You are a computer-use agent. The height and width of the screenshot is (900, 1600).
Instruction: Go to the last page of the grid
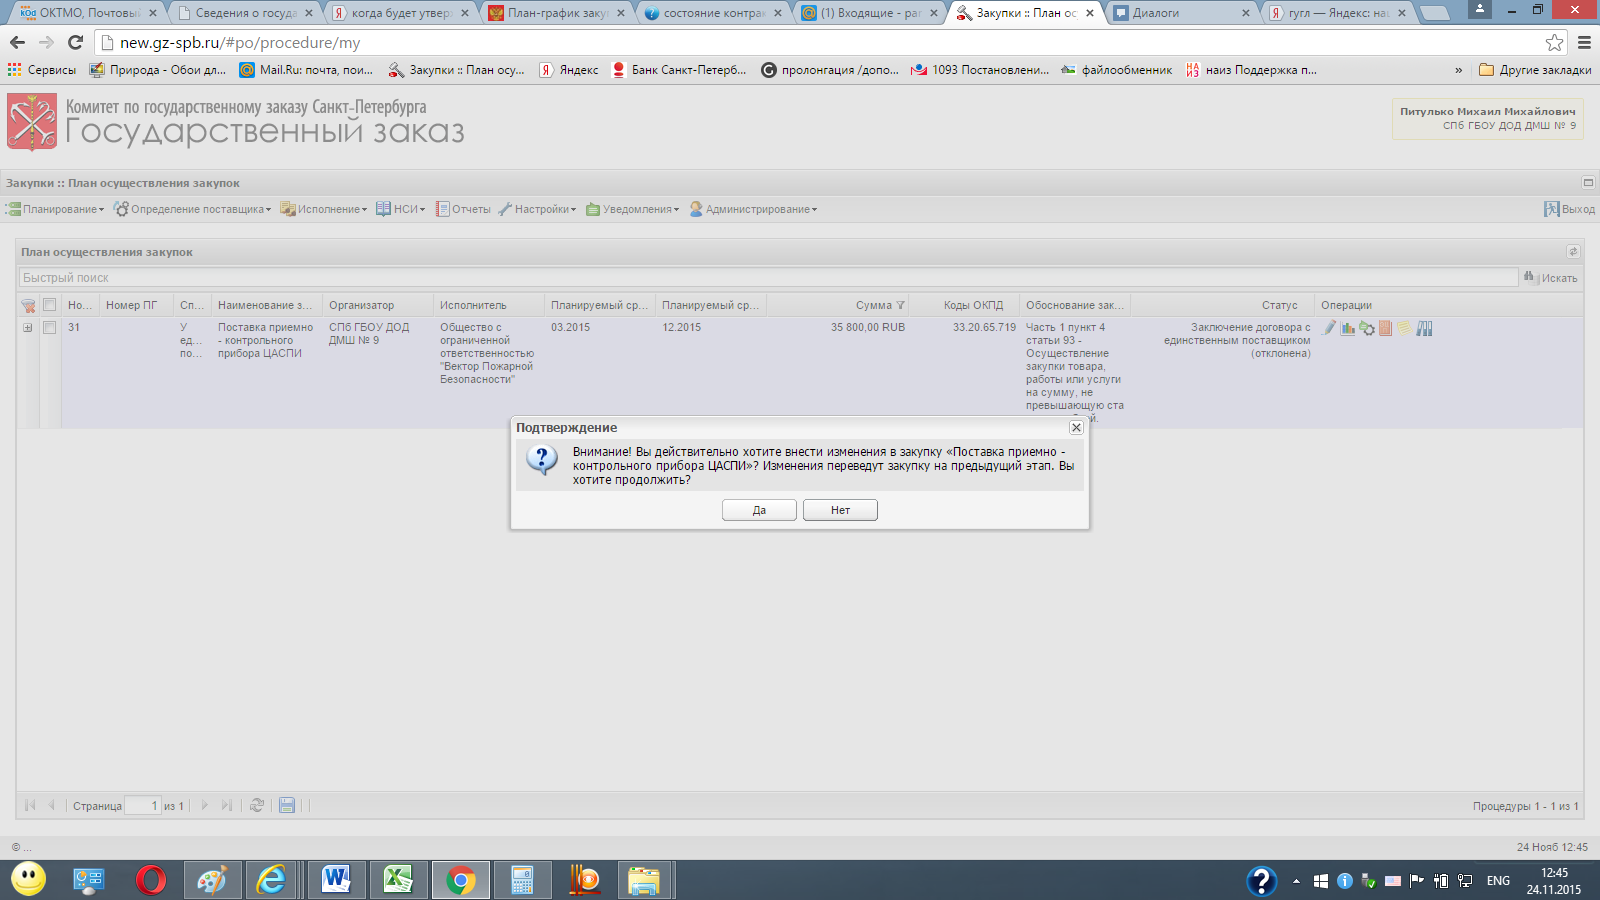tap(227, 805)
